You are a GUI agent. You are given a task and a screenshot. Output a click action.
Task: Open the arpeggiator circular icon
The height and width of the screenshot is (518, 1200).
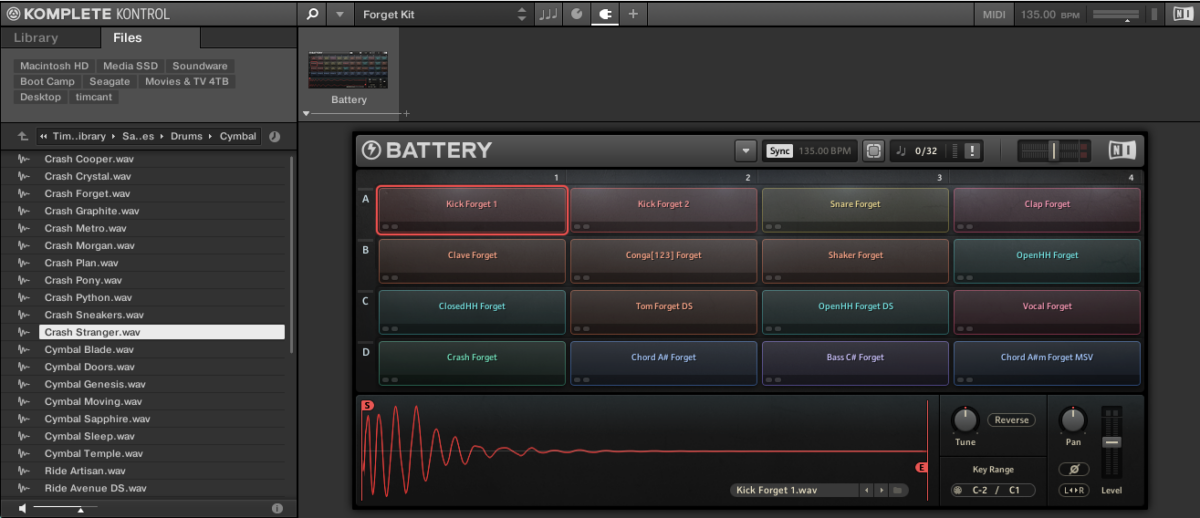coord(577,14)
